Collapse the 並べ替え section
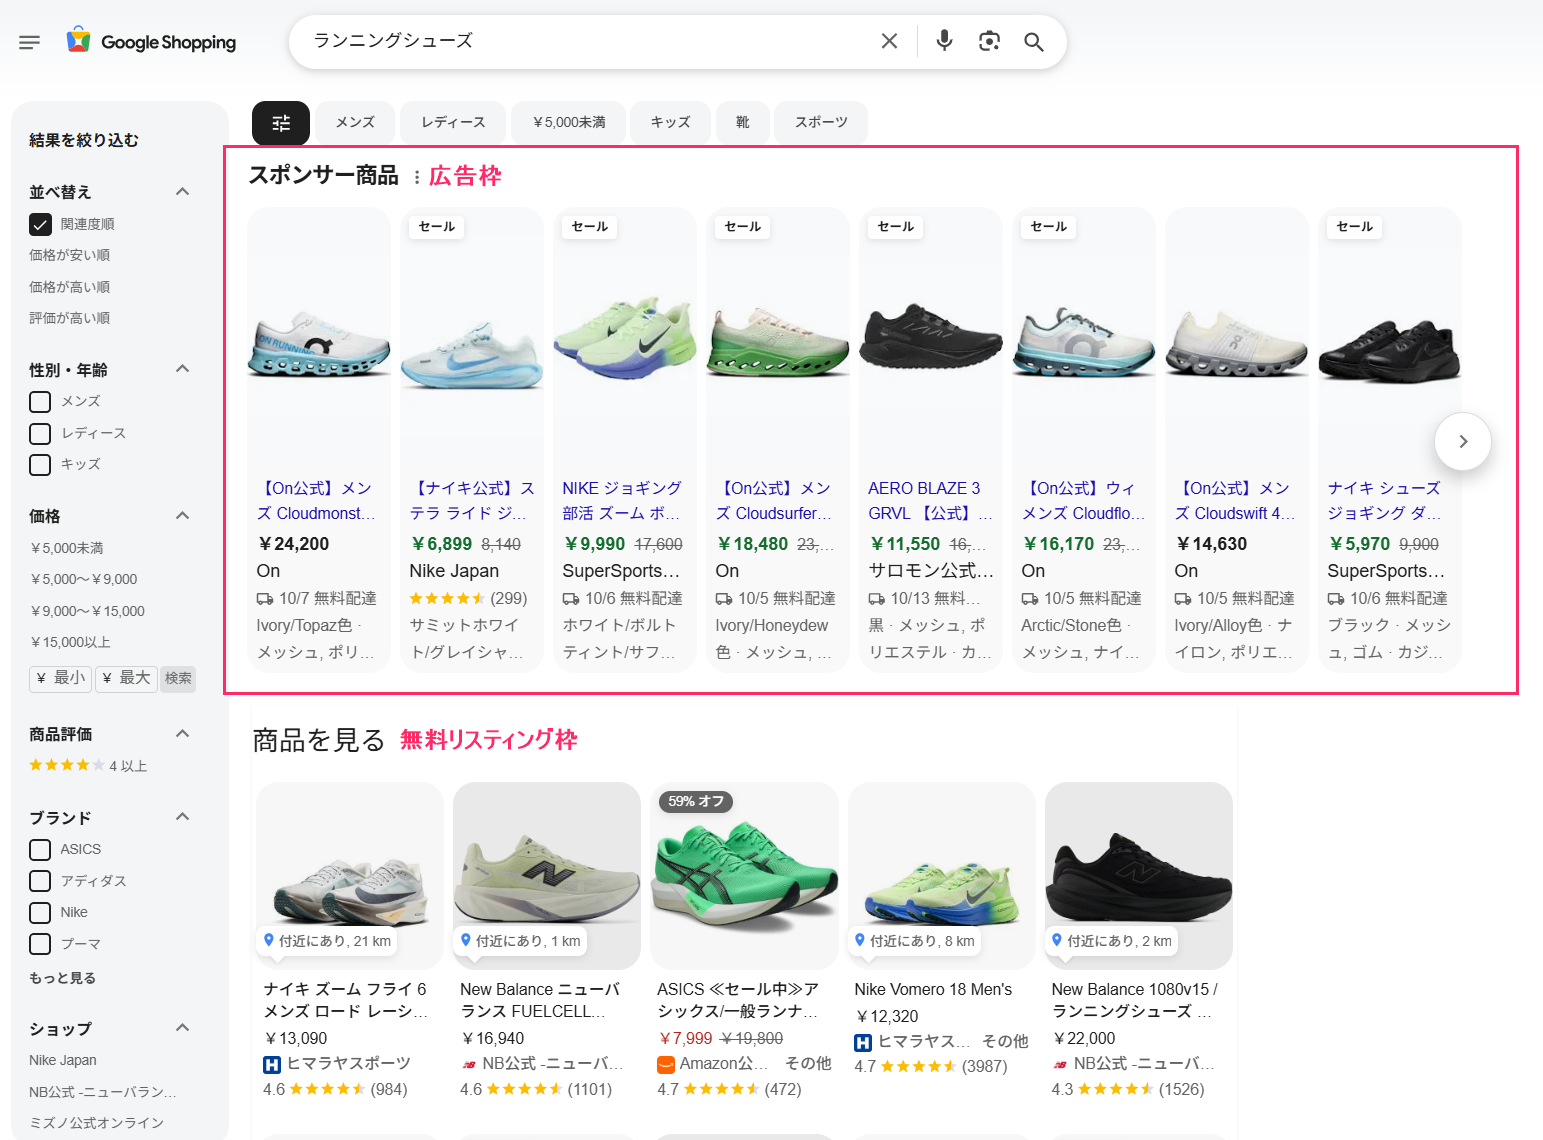Viewport: 1543px width, 1140px height. point(182,192)
